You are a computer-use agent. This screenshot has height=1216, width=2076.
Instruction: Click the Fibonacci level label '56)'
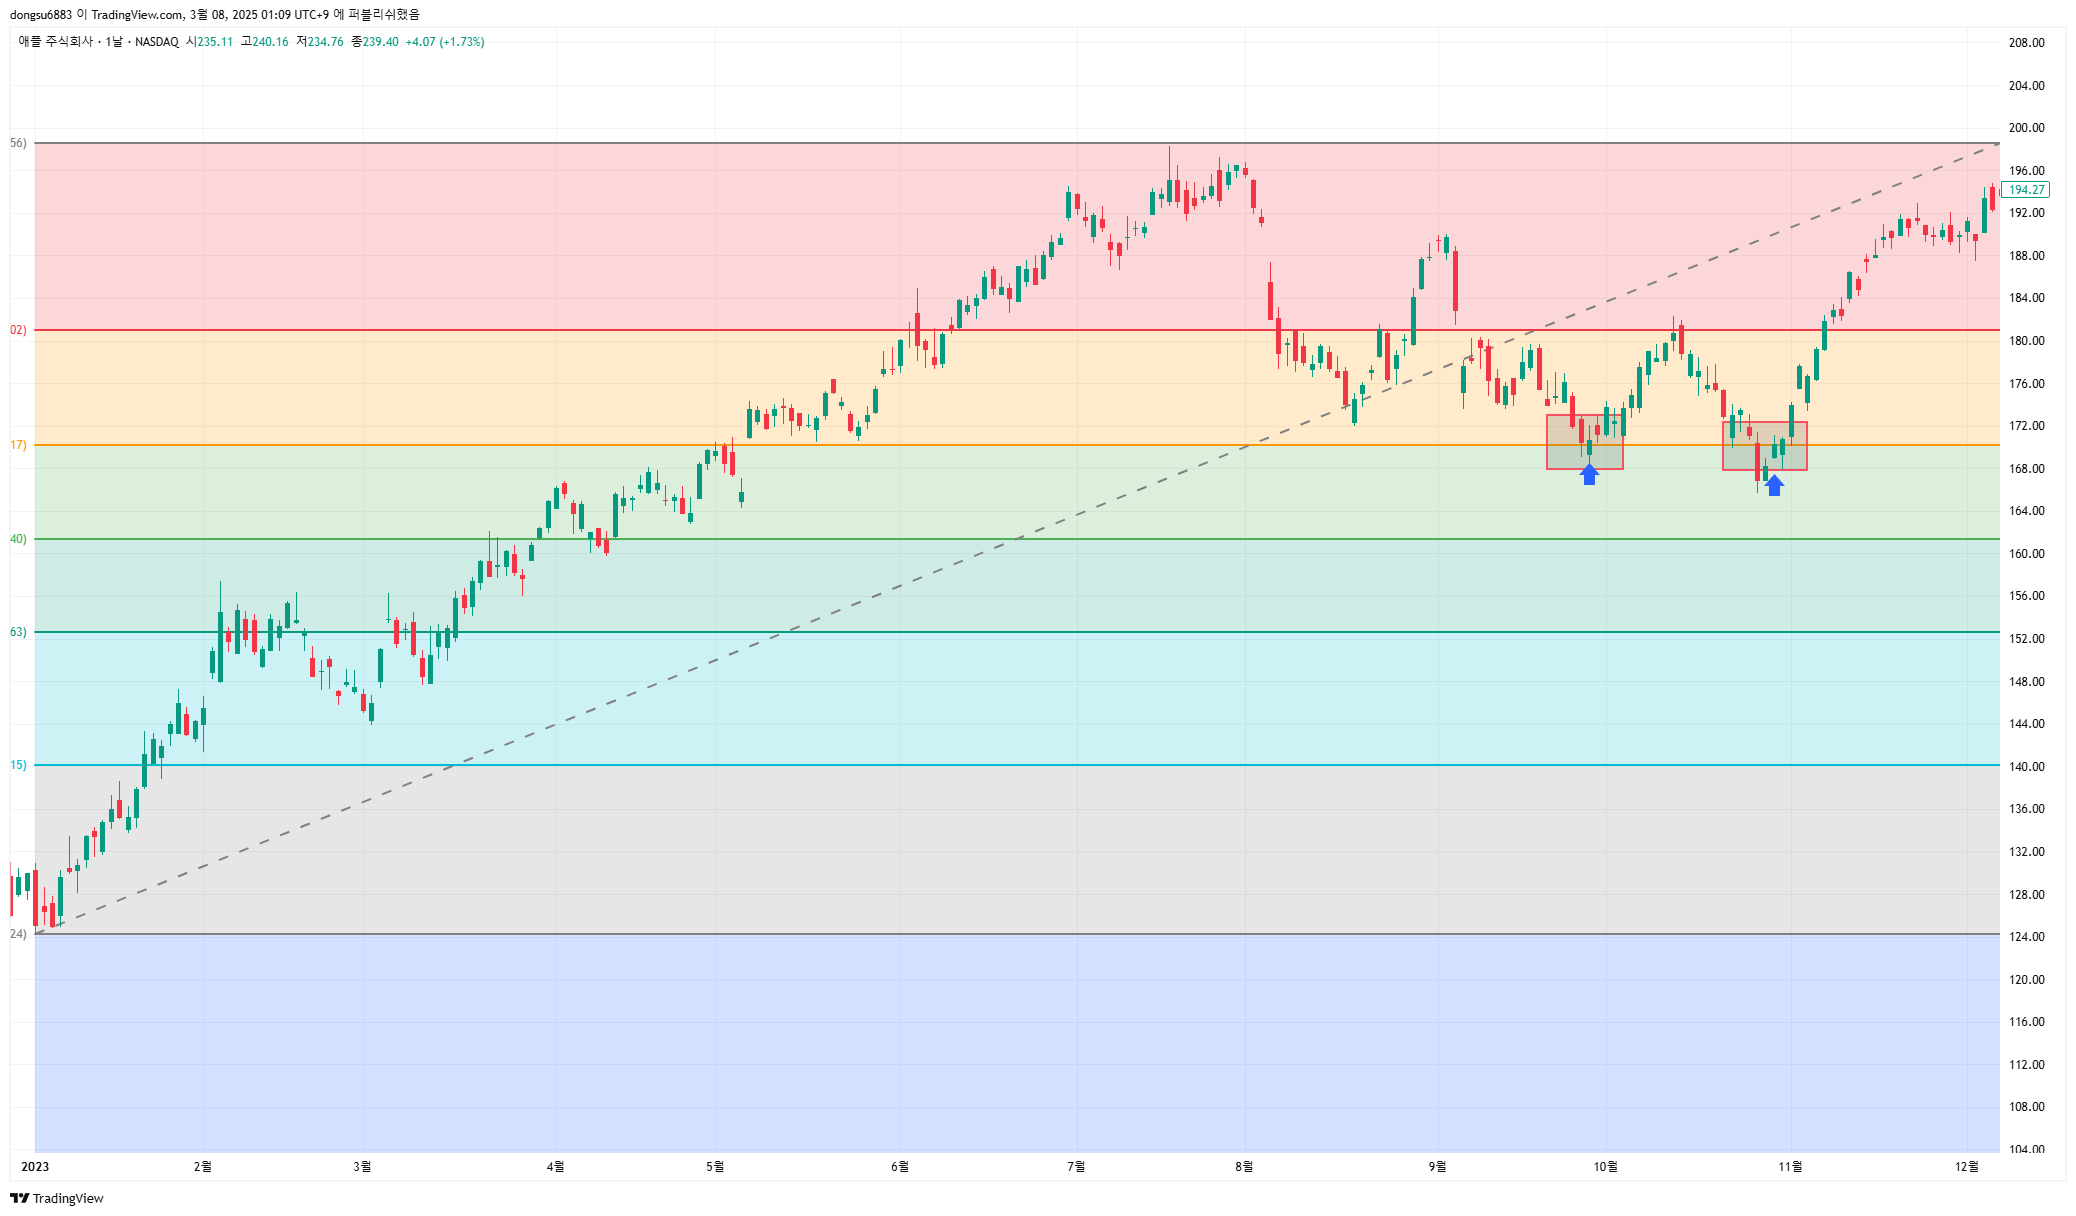pos(18,143)
